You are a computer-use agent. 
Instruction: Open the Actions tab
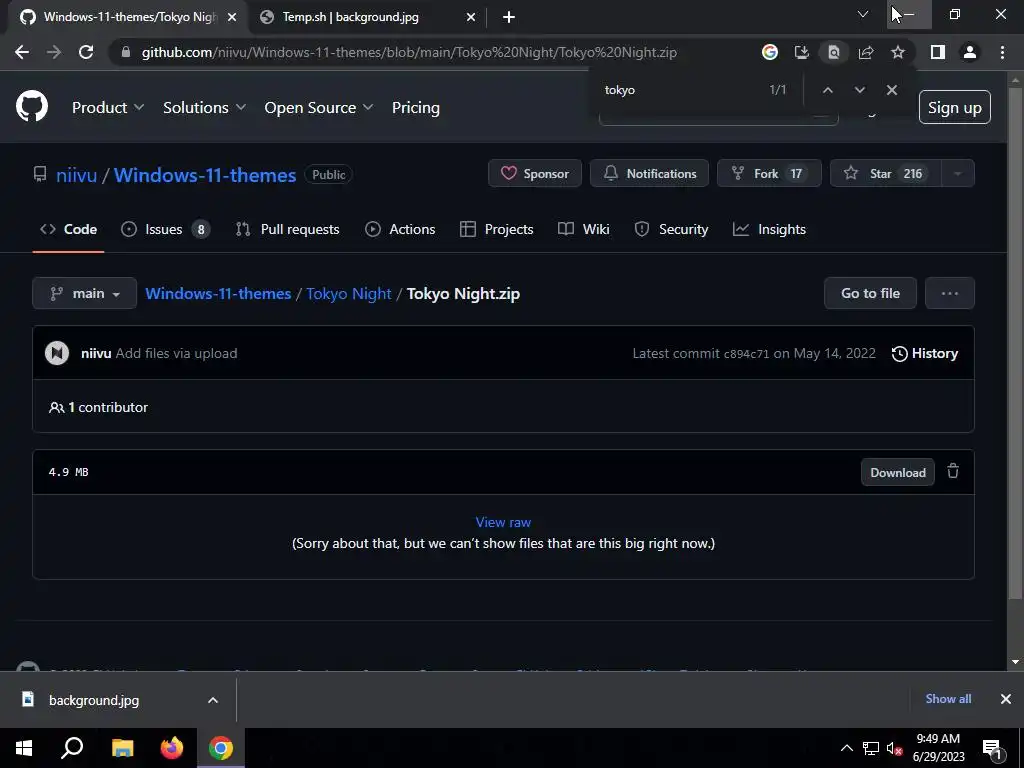click(400, 229)
